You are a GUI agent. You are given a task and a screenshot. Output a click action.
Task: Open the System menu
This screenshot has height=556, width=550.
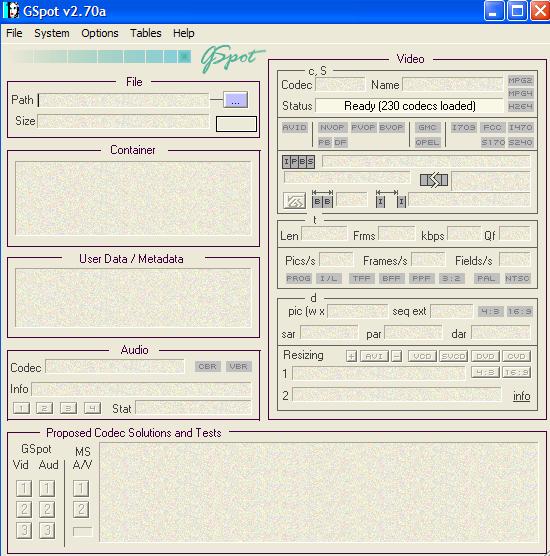pos(52,33)
